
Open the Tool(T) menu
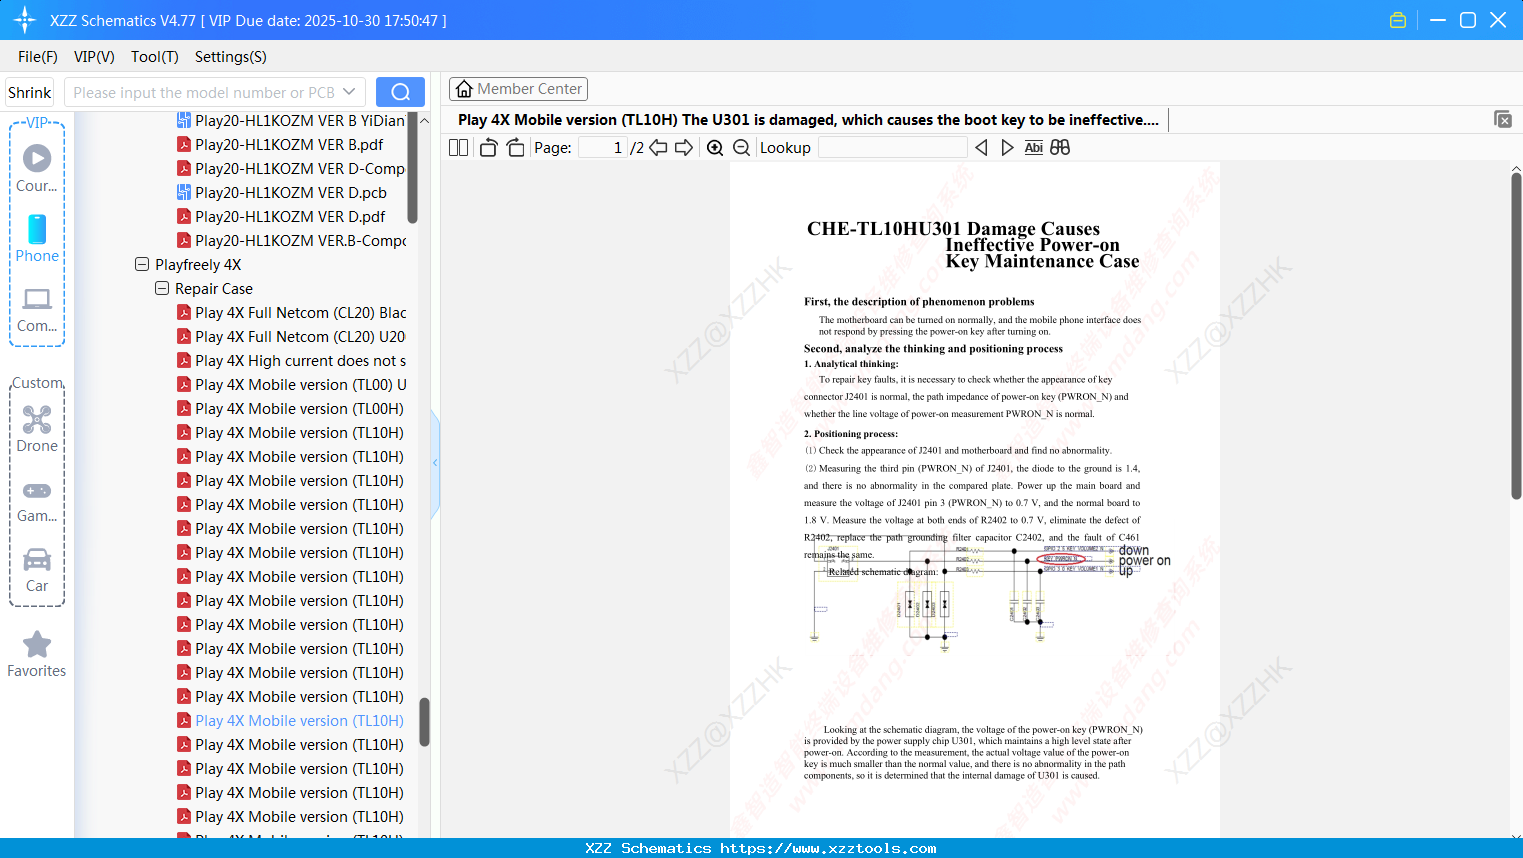(x=155, y=56)
